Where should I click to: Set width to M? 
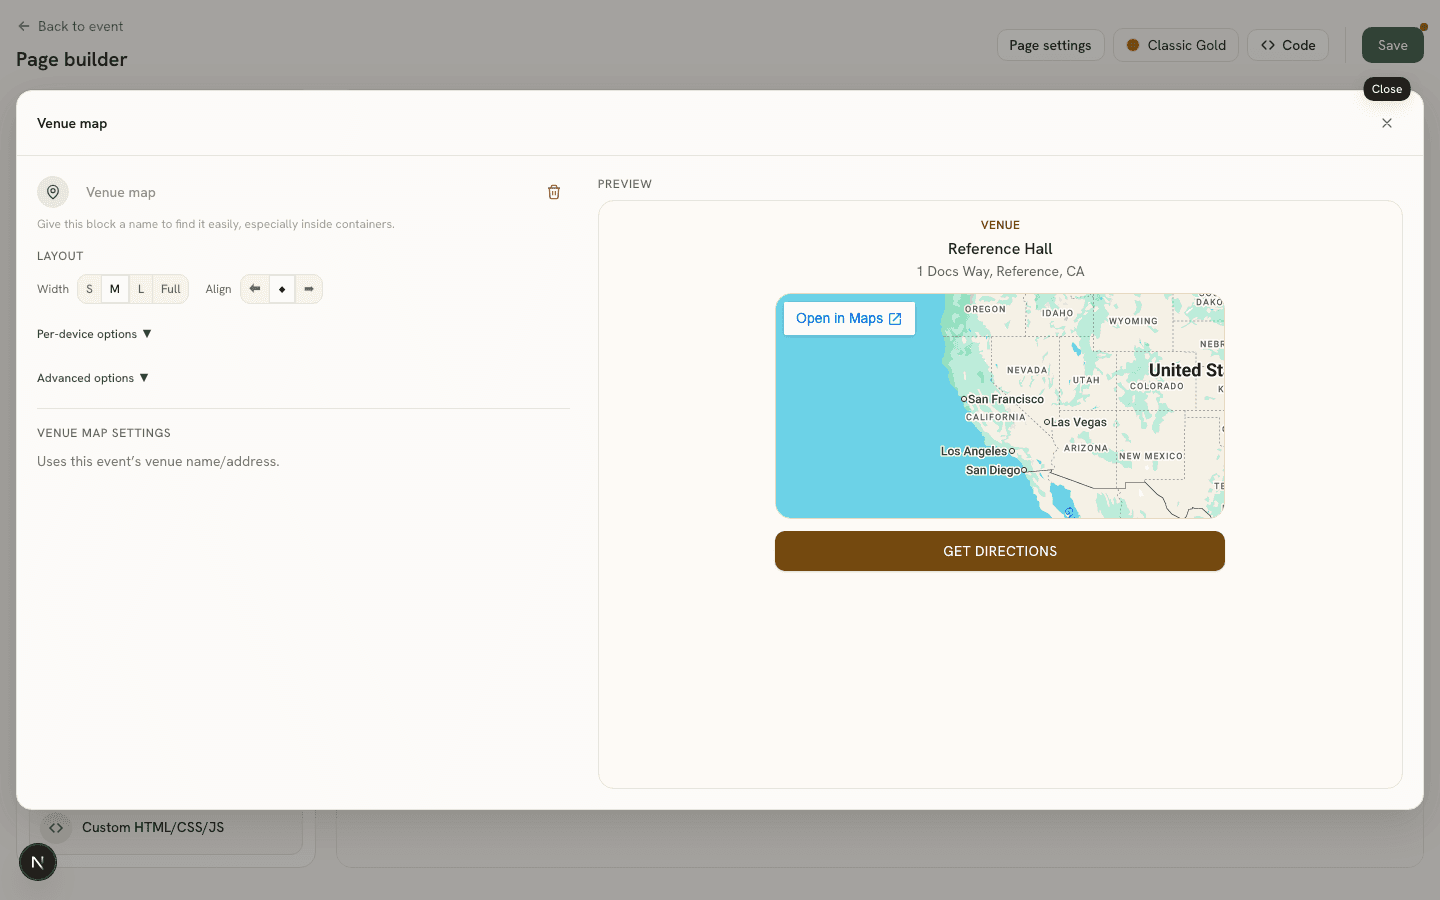tap(115, 289)
